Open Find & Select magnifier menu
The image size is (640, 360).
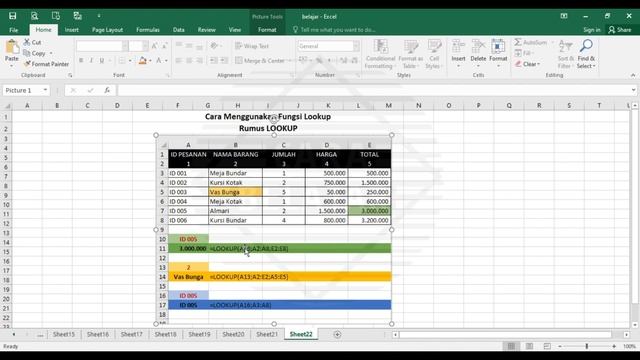[586, 54]
